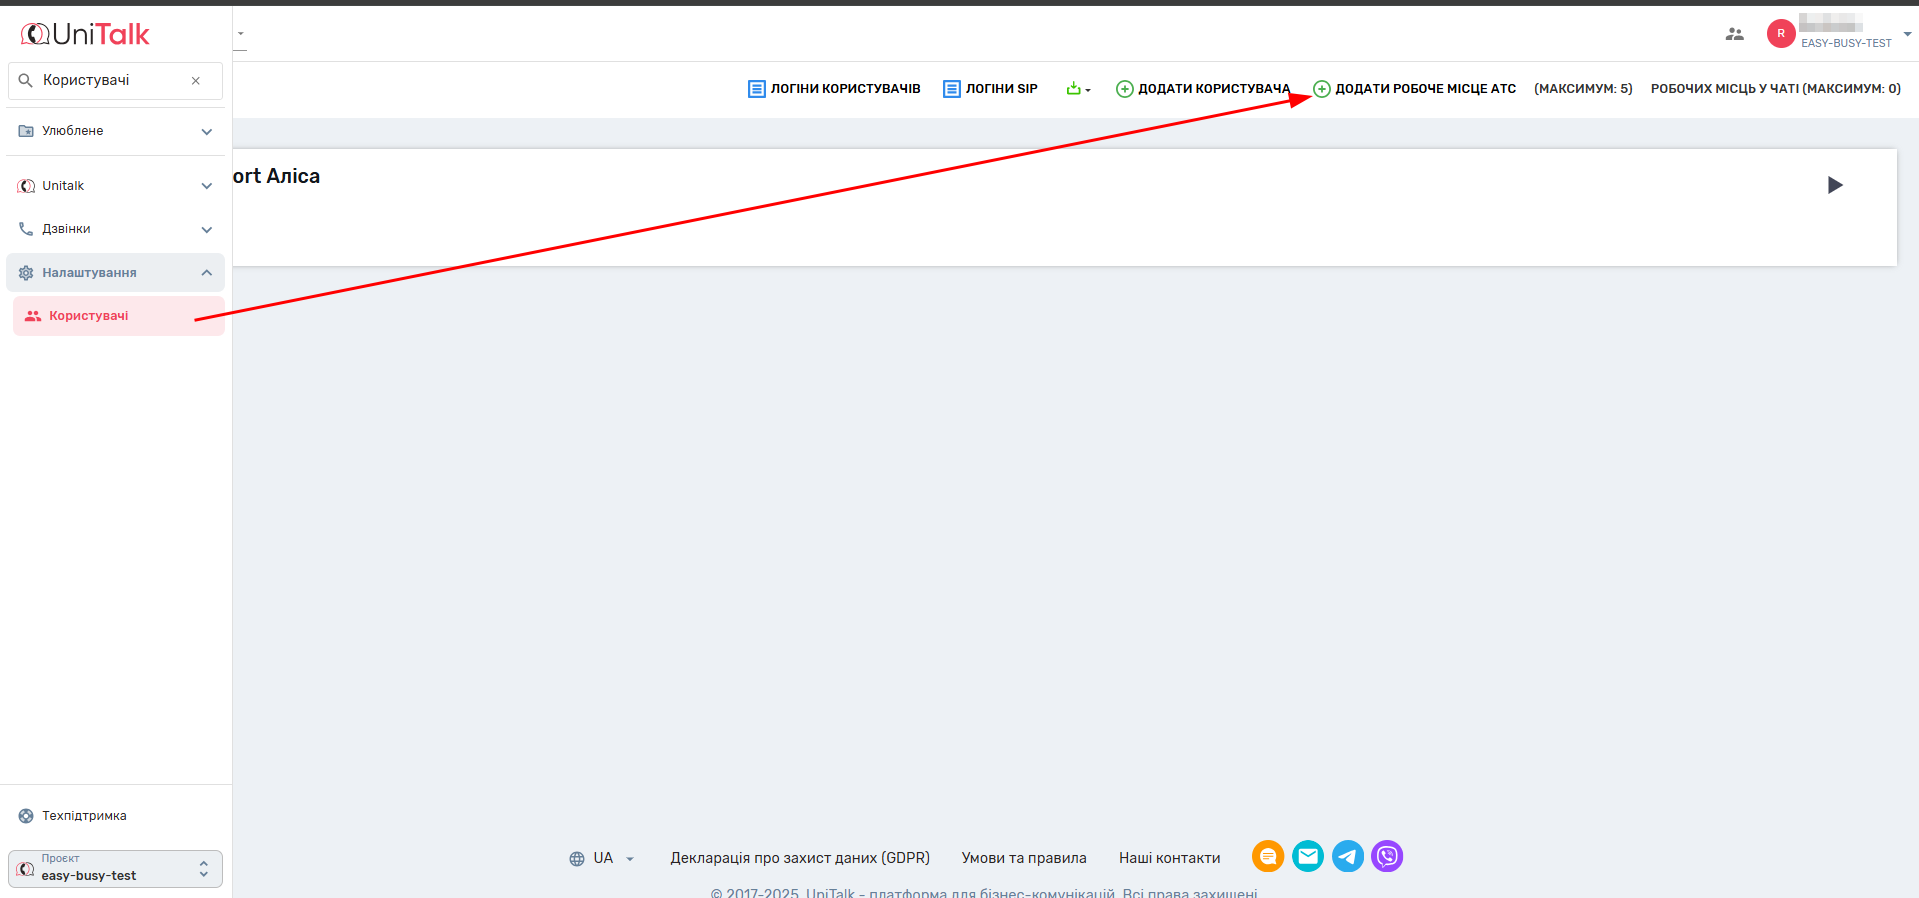
Task: Clear the Користувачі search field
Action: 196,81
